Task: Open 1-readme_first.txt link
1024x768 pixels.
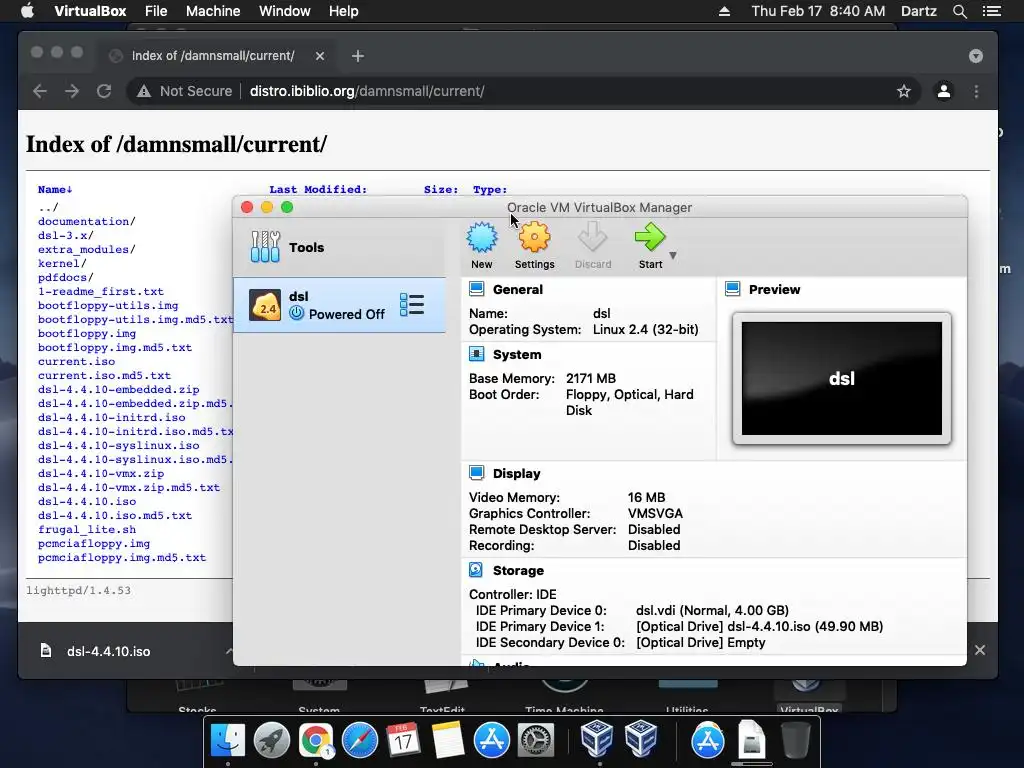Action: [101, 291]
